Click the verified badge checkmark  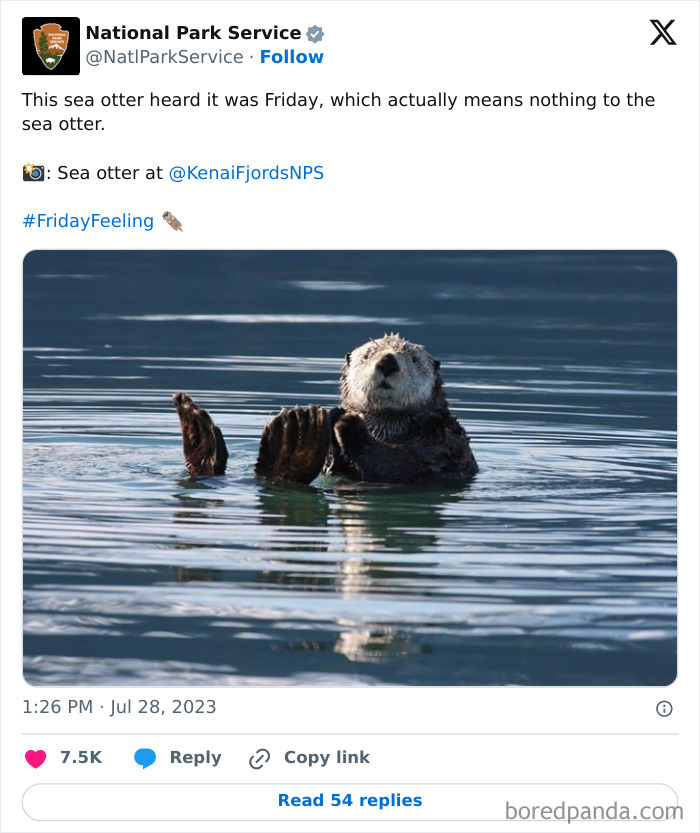315,32
